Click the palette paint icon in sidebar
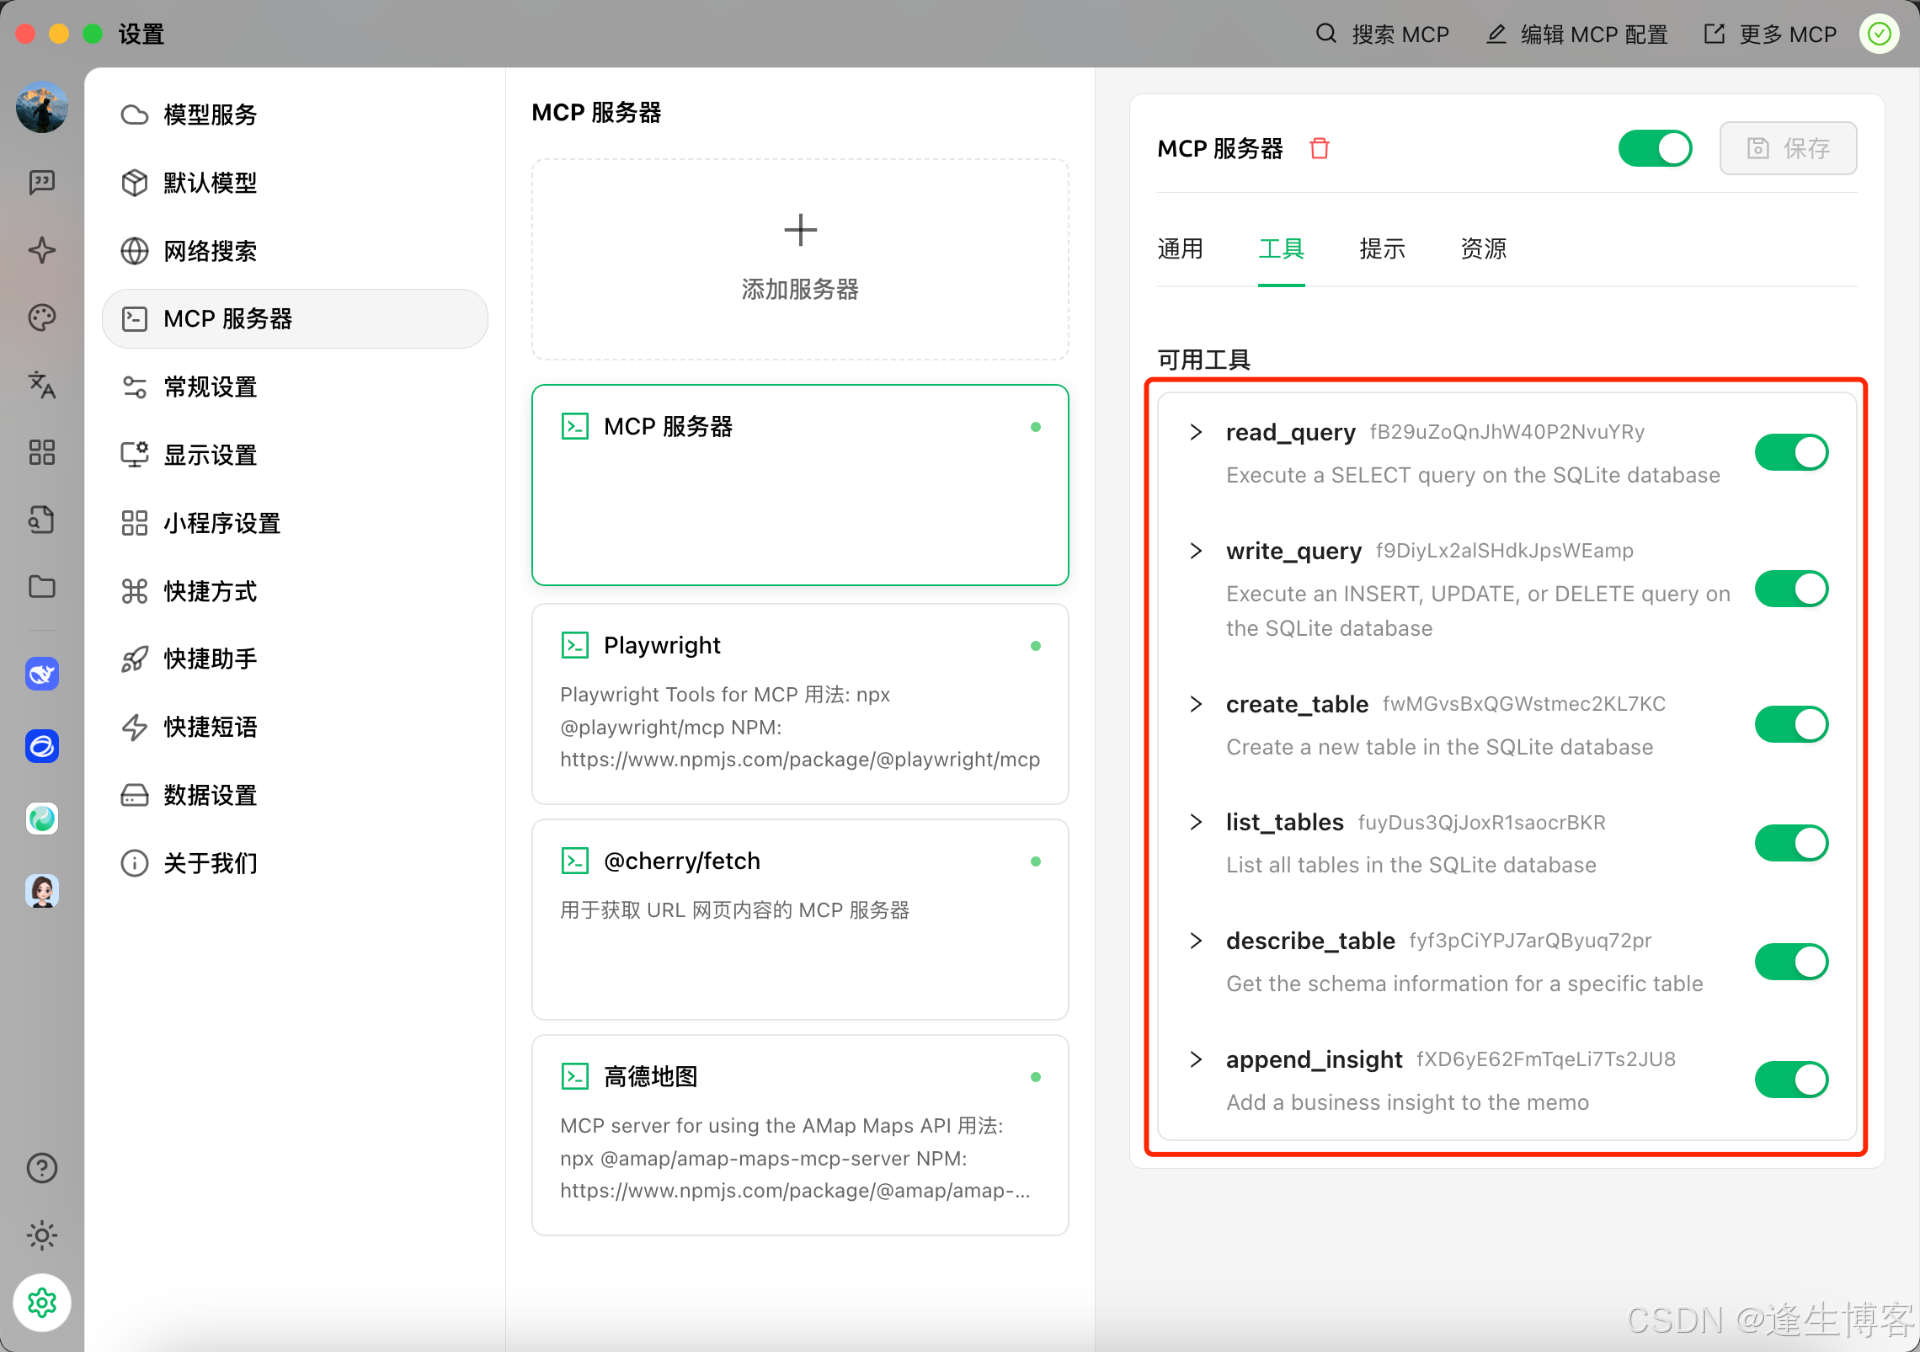The width and height of the screenshot is (1920, 1352). [x=42, y=318]
